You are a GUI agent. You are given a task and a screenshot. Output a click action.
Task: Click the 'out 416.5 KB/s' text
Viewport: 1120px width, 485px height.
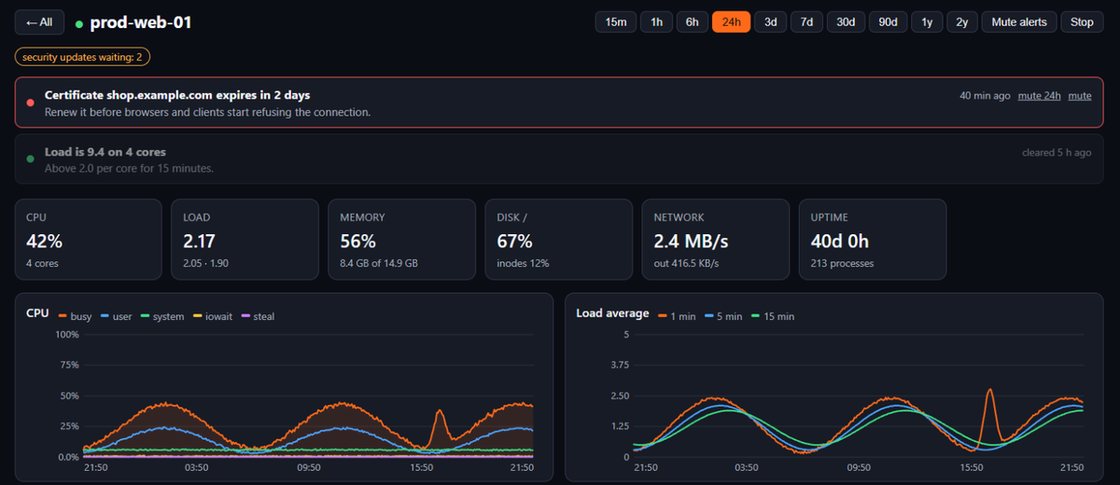click(686, 264)
